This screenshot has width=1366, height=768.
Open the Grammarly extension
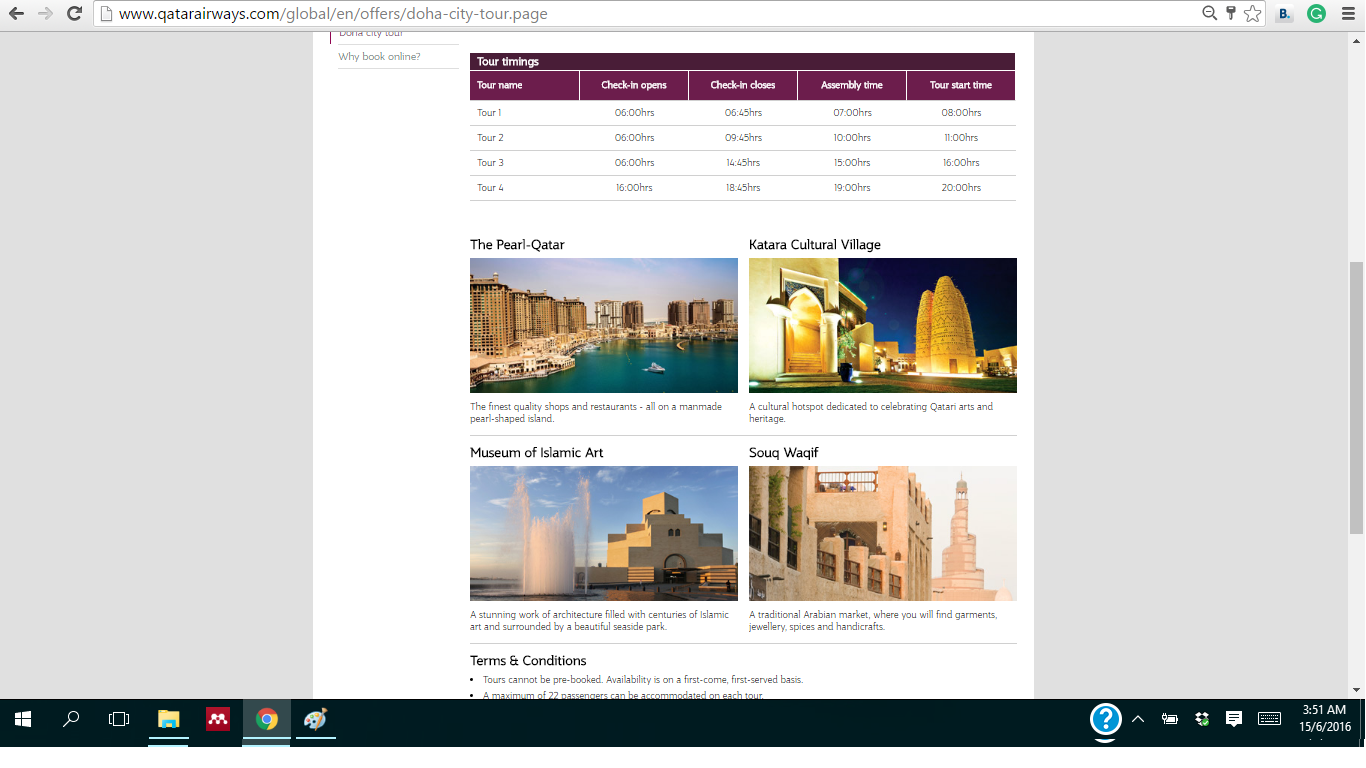pyautogui.click(x=1316, y=15)
